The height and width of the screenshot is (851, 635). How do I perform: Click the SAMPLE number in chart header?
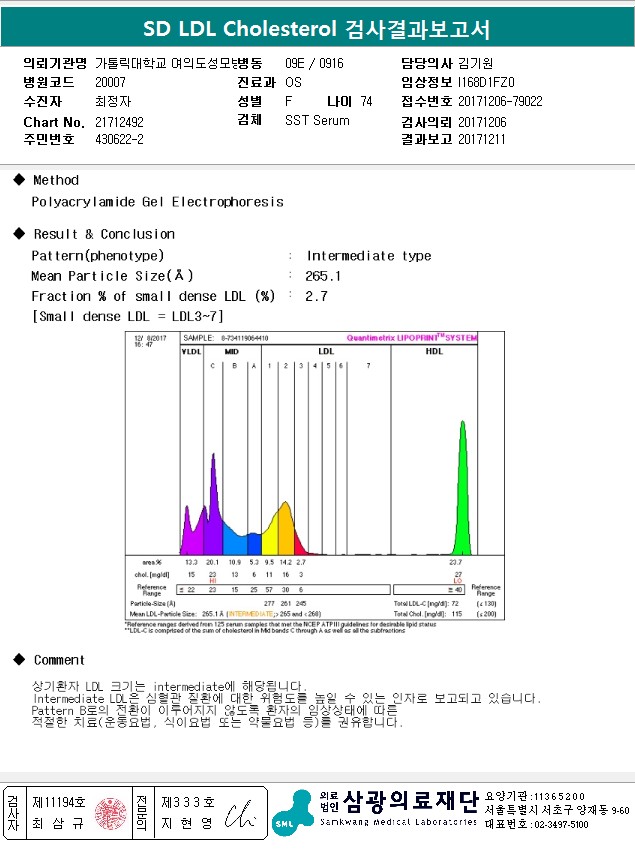click(x=245, y=338)
